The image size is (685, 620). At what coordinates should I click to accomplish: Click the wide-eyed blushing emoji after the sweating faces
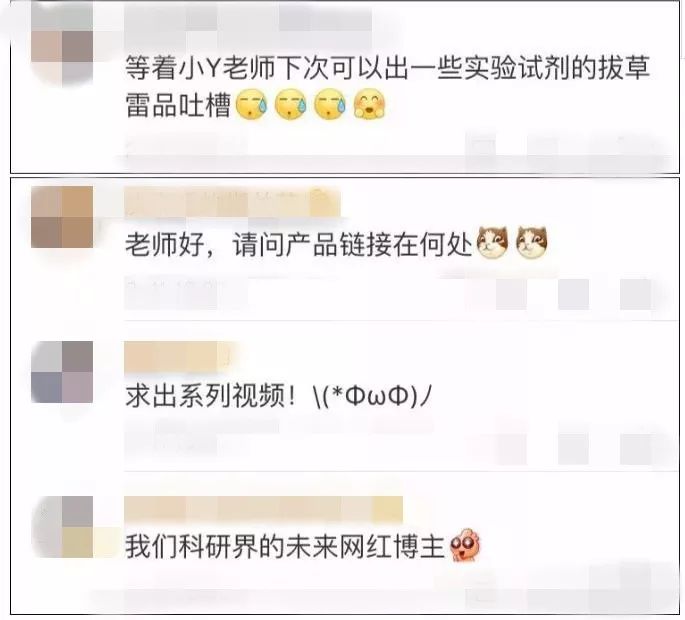click(370, 104)
